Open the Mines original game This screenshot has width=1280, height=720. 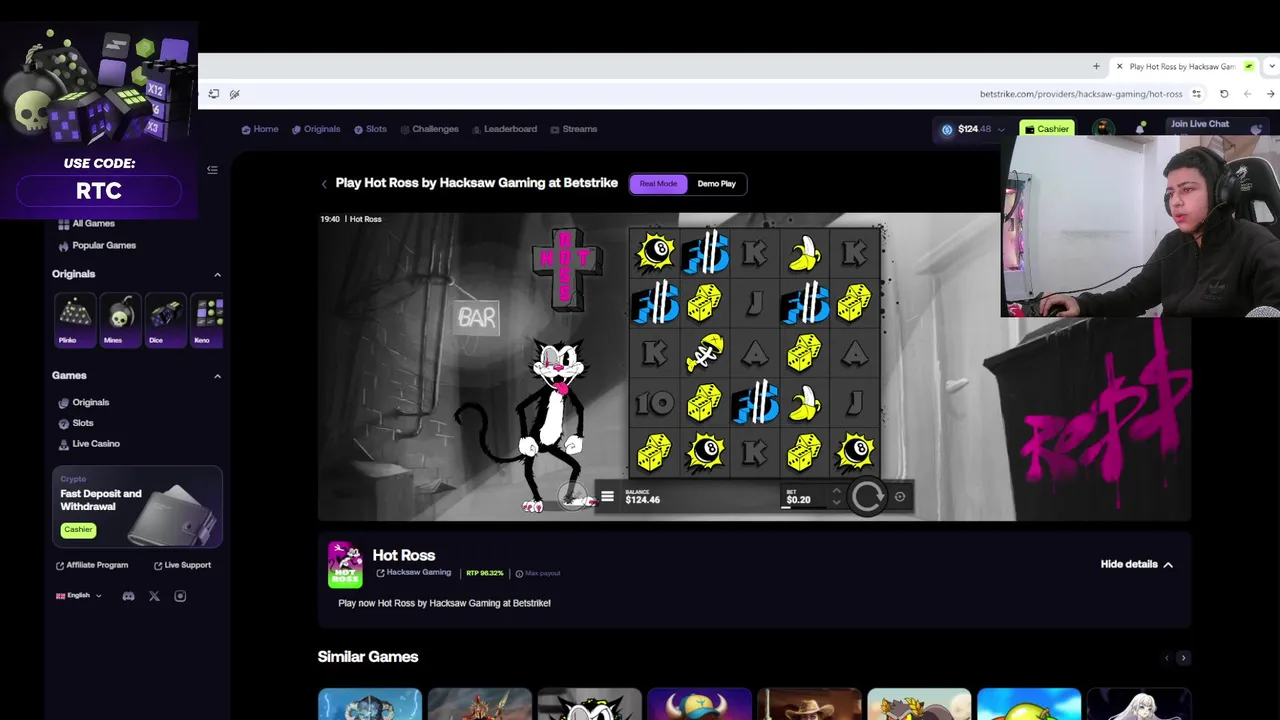(120, 319)
